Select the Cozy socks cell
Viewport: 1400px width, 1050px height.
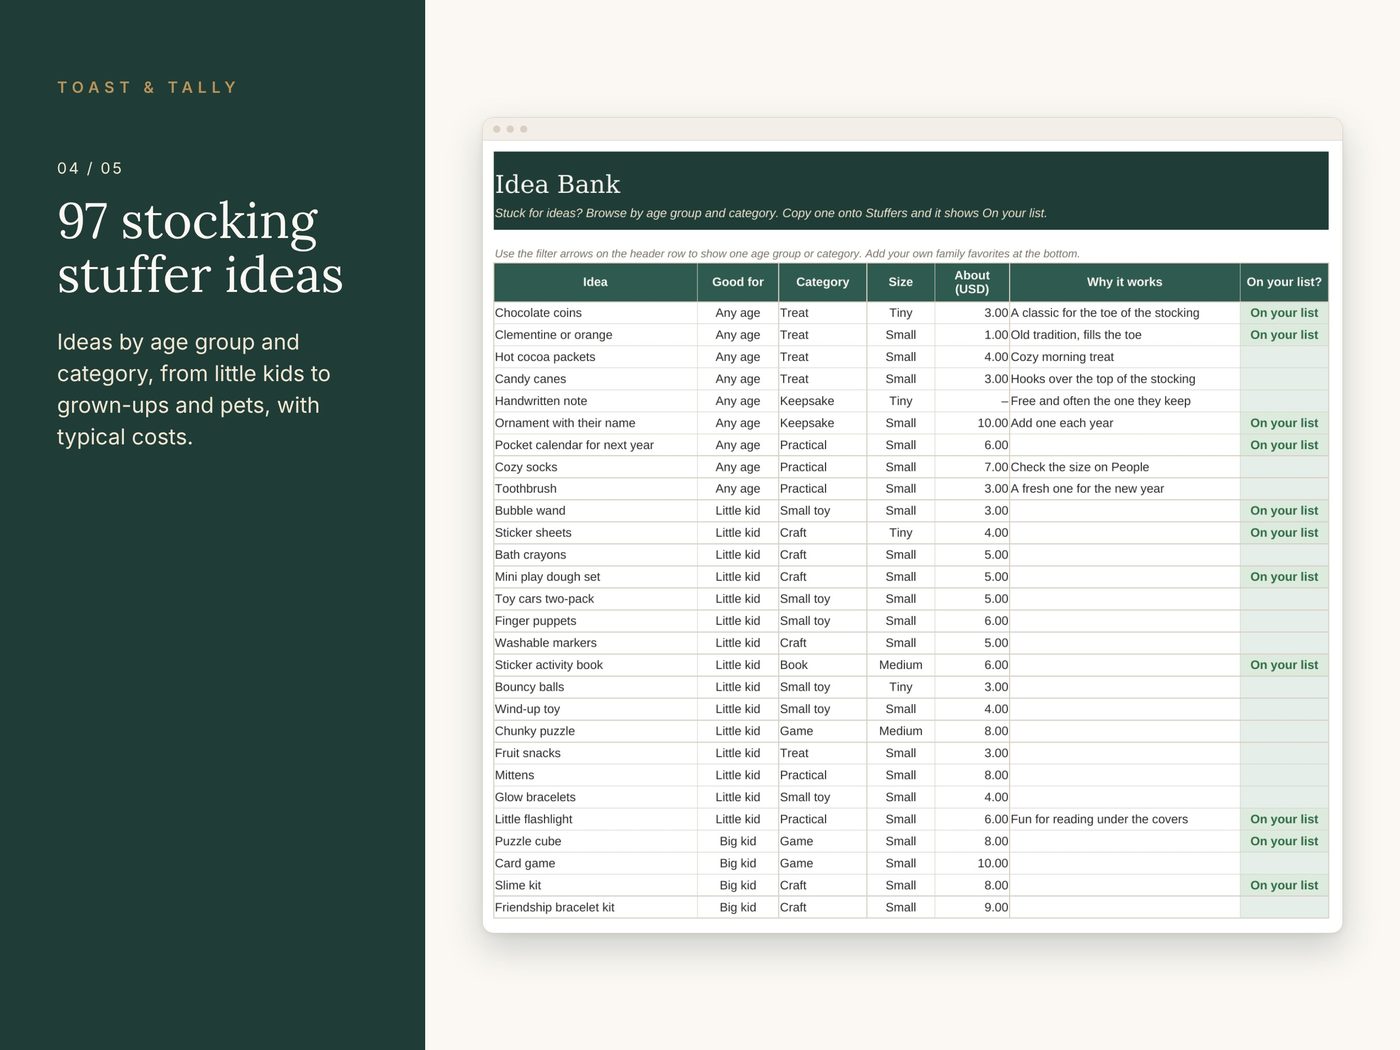point(595,467)
